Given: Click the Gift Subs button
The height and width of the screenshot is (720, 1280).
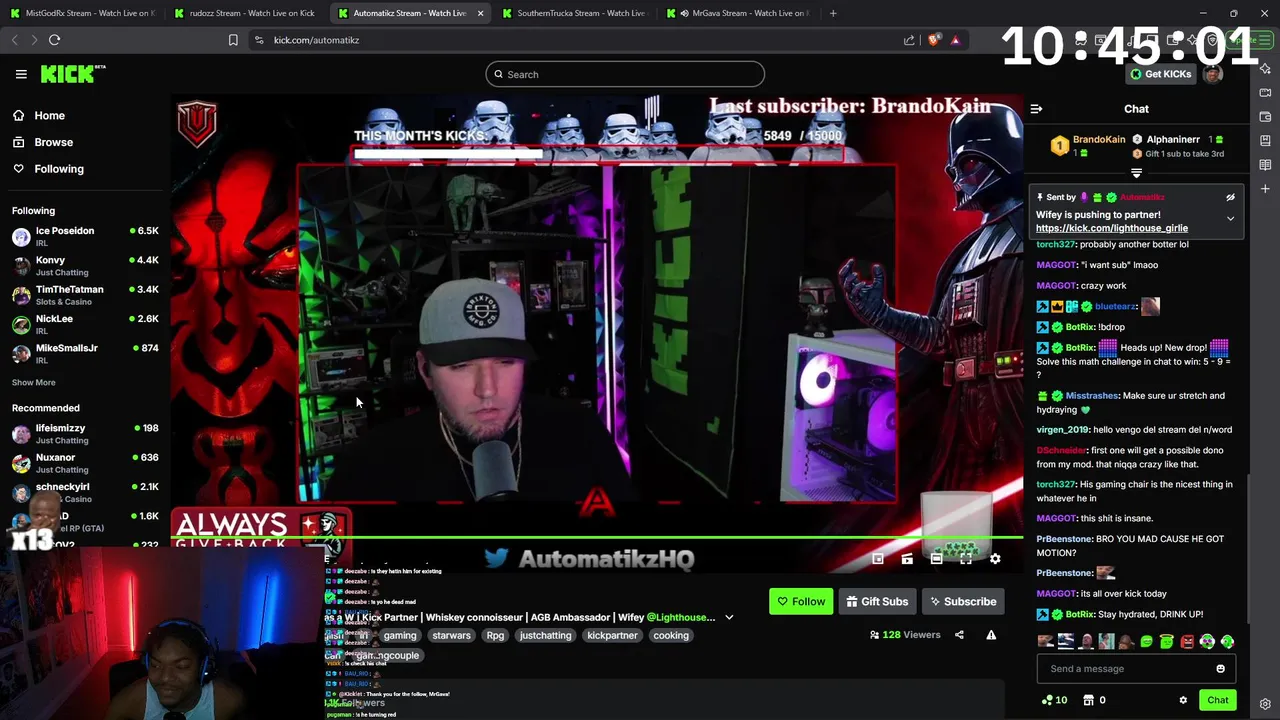Looking at the screenshot, I should (877, 601).
